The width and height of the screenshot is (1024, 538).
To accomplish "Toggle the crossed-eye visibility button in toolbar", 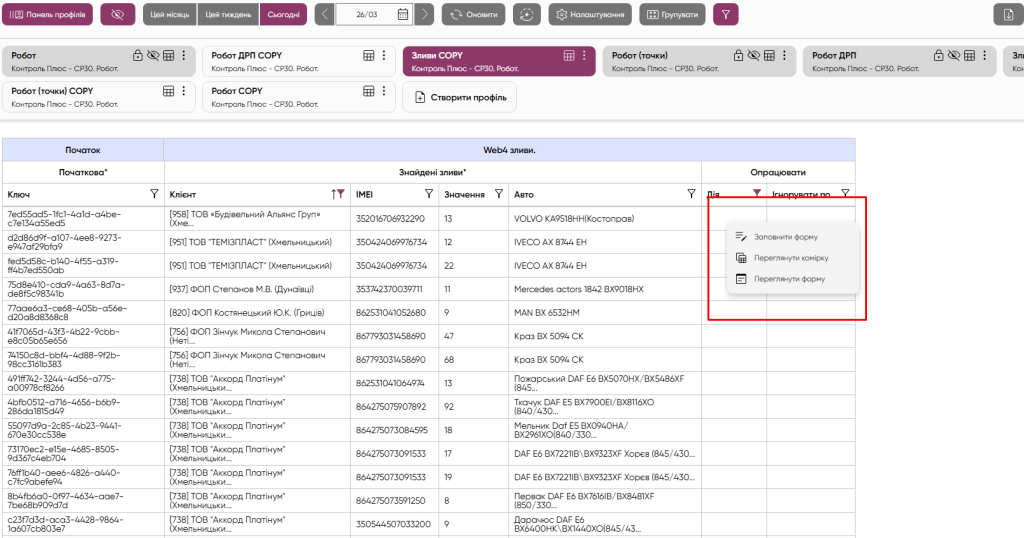I will click(118, 14).
